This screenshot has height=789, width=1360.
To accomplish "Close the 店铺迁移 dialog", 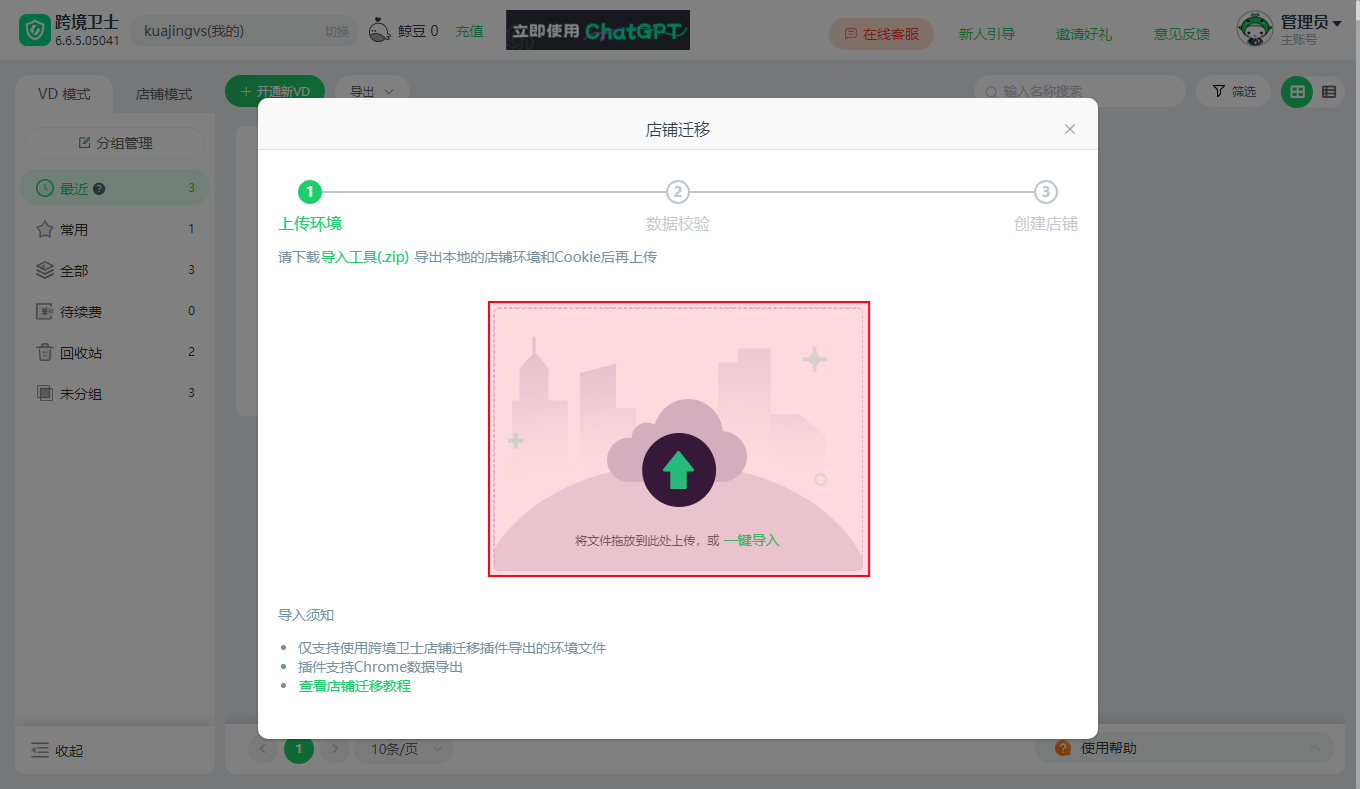I will 1070,129.
